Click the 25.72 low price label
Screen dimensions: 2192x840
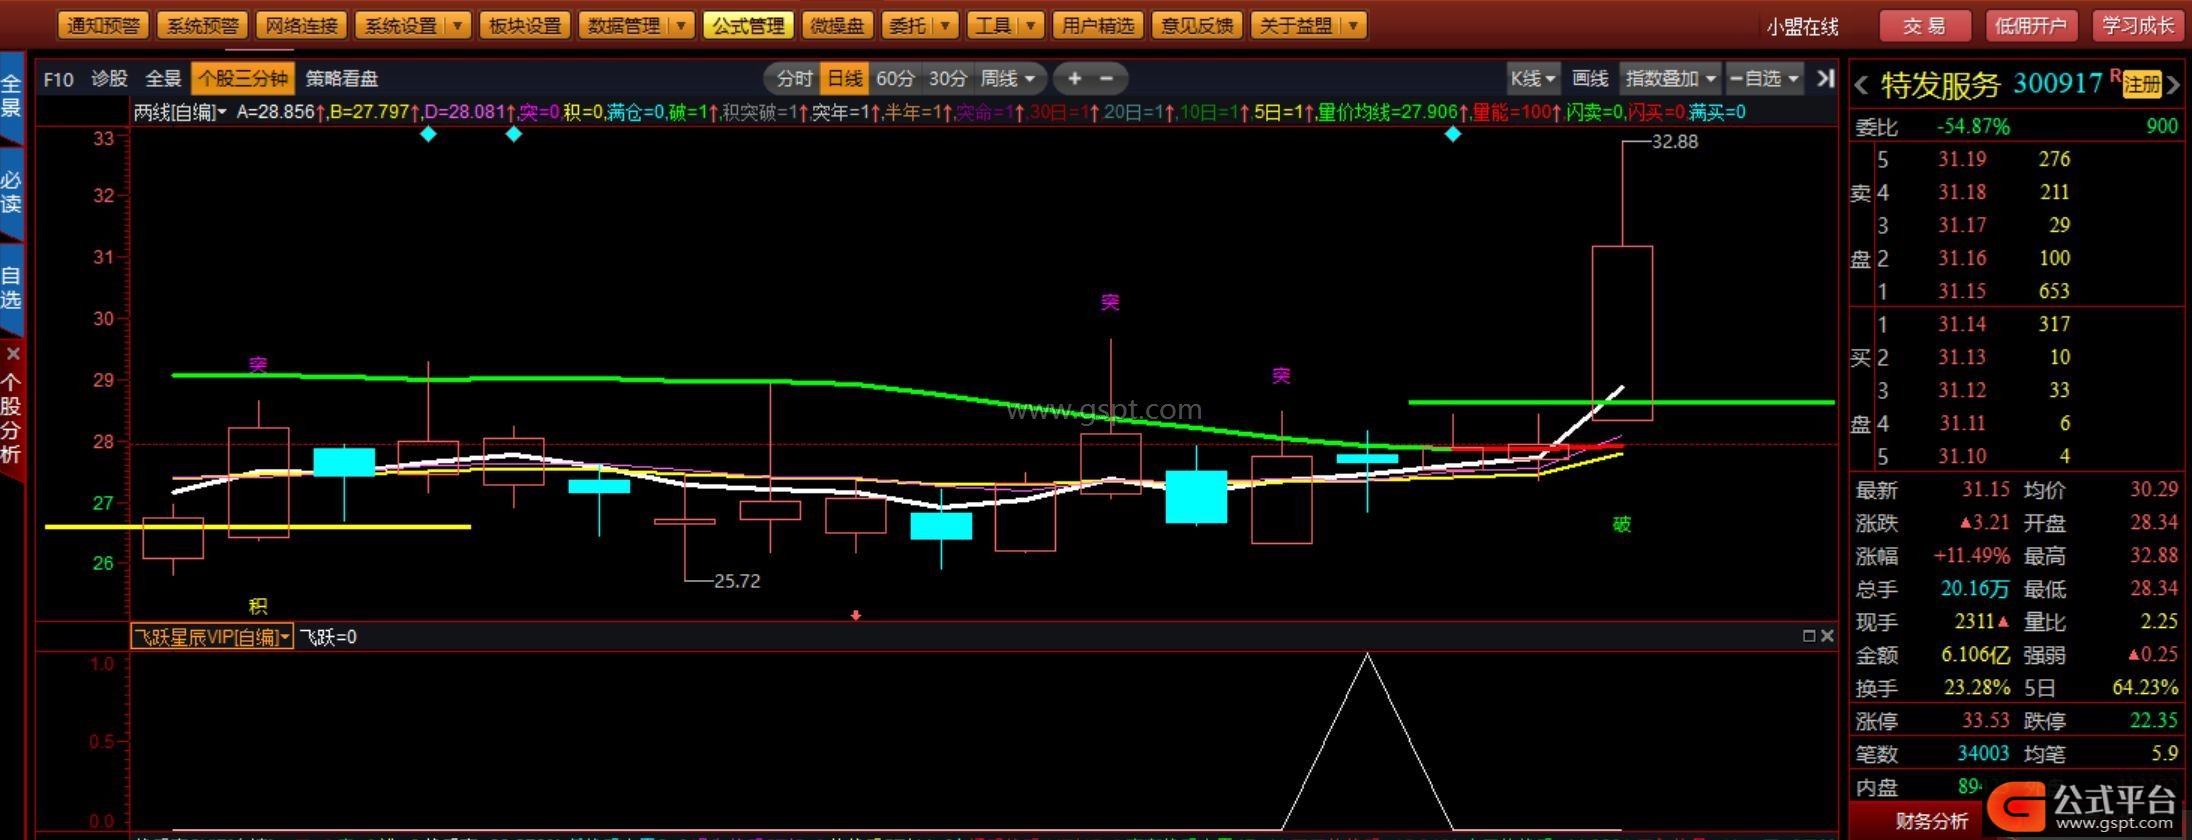tap(737, 581)
